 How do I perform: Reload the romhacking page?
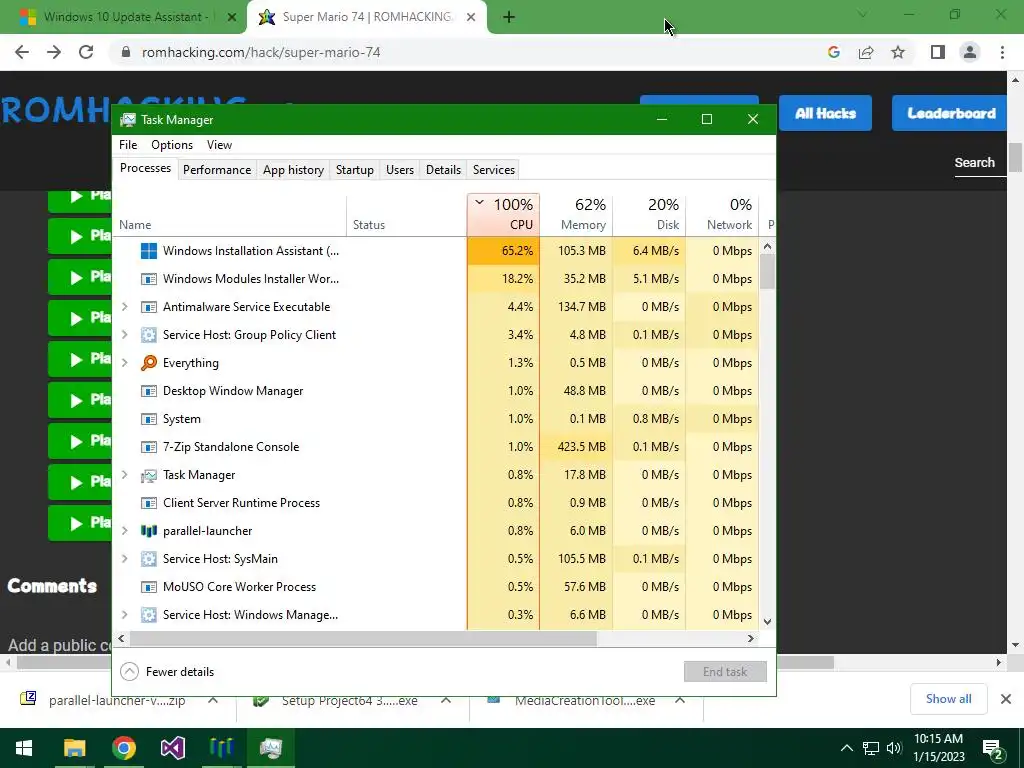coord(86,52)
